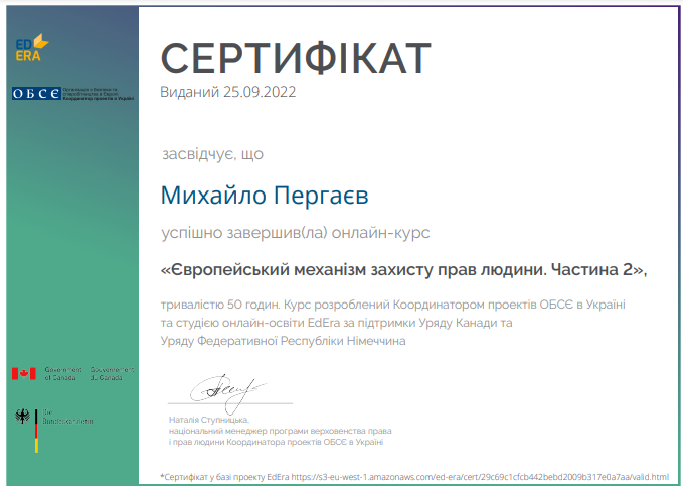
Task: Click the certificate validation URL
Action: click(480, 477)
